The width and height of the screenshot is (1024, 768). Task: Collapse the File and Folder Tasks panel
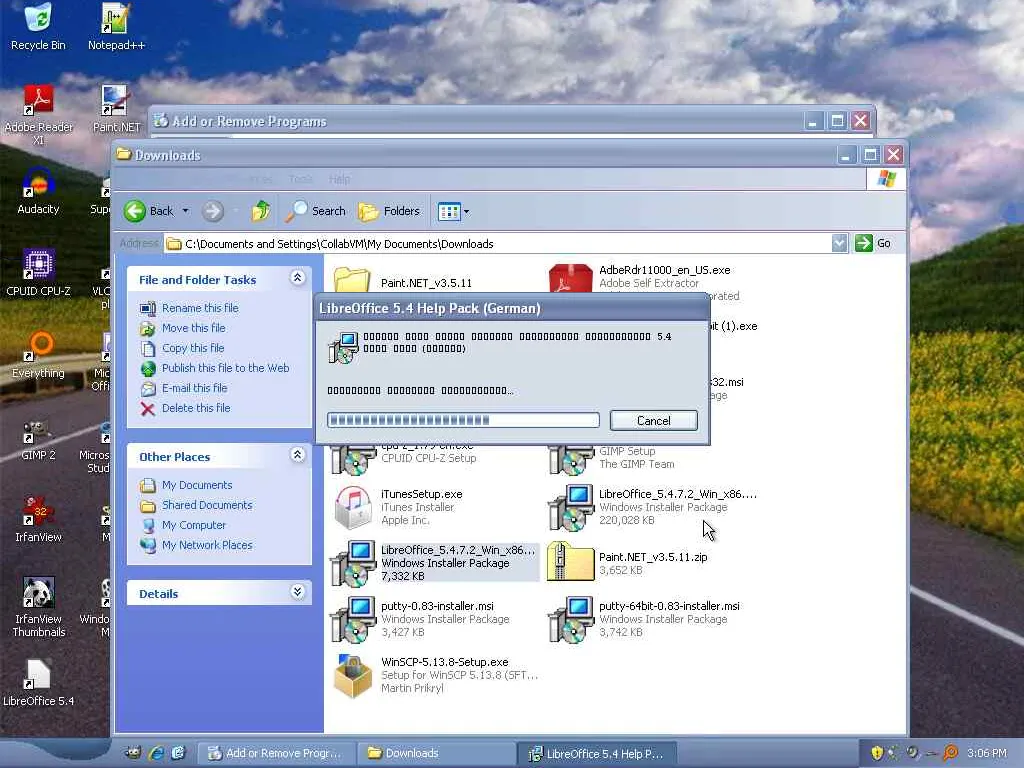pos(297,278)
